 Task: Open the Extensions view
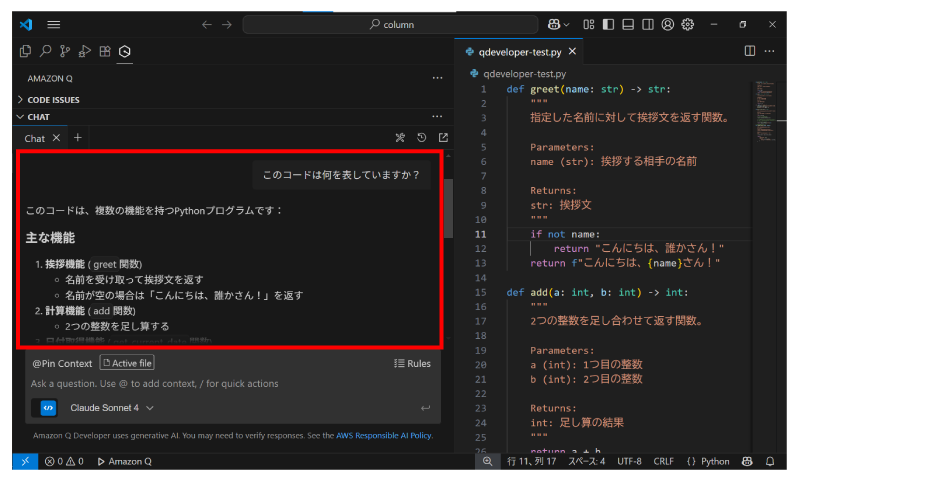105,51
